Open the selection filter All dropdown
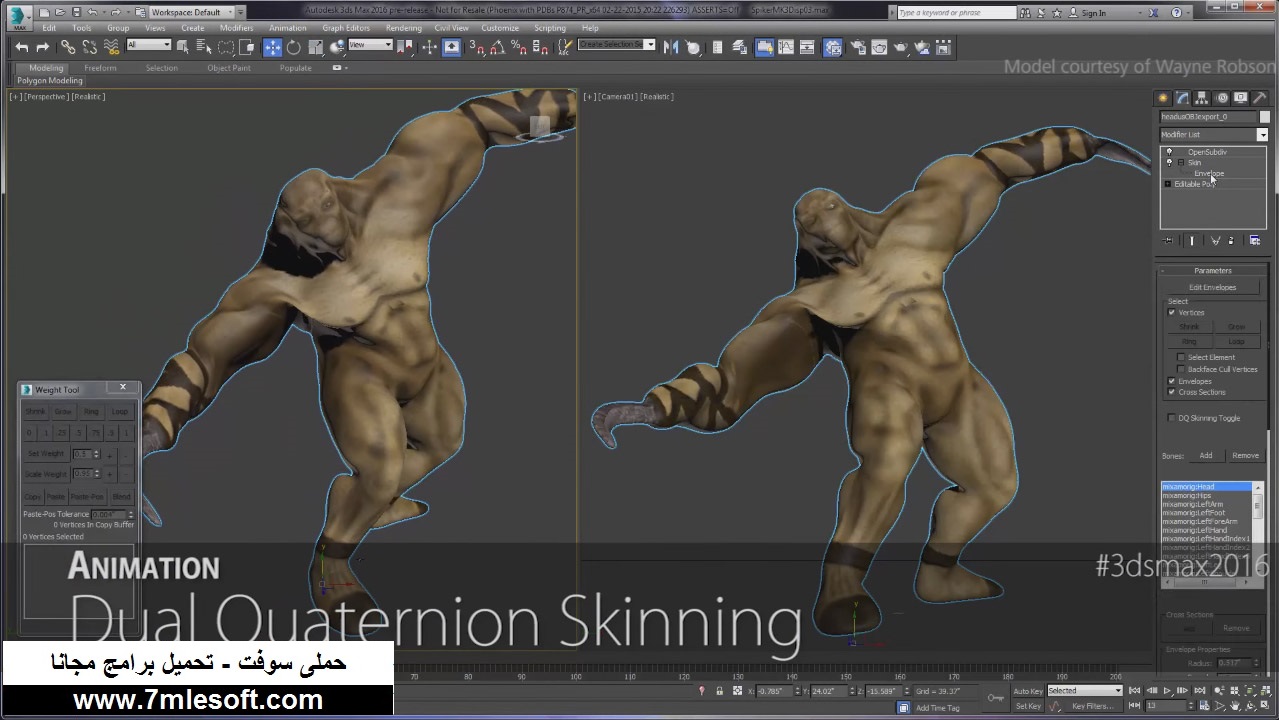 pyautogui.click(x=148, y=45)
